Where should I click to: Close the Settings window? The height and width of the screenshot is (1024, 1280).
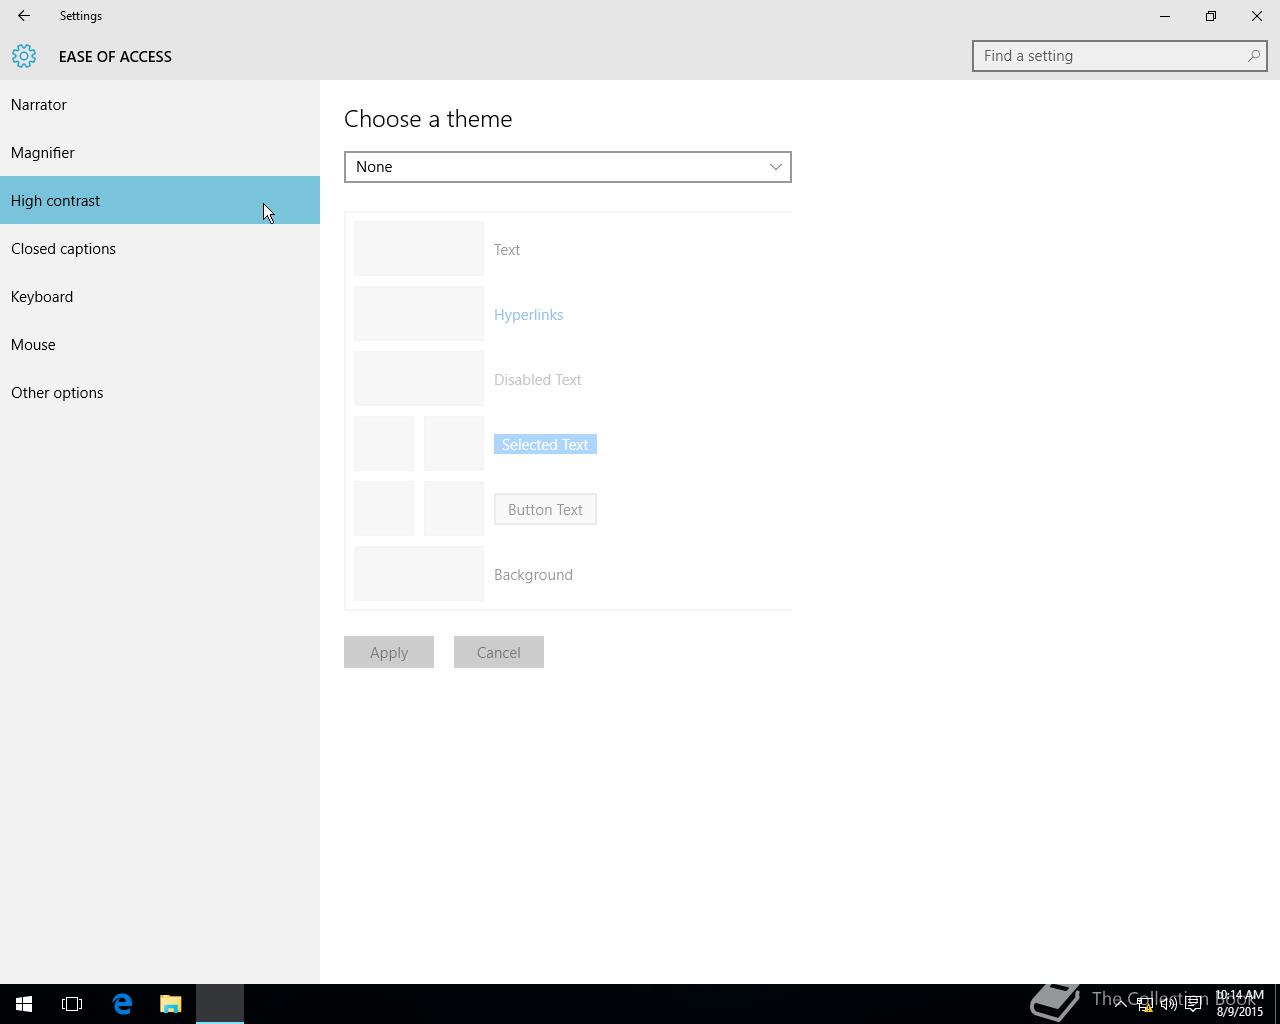pyautogui.click(x=1257, y=16)
